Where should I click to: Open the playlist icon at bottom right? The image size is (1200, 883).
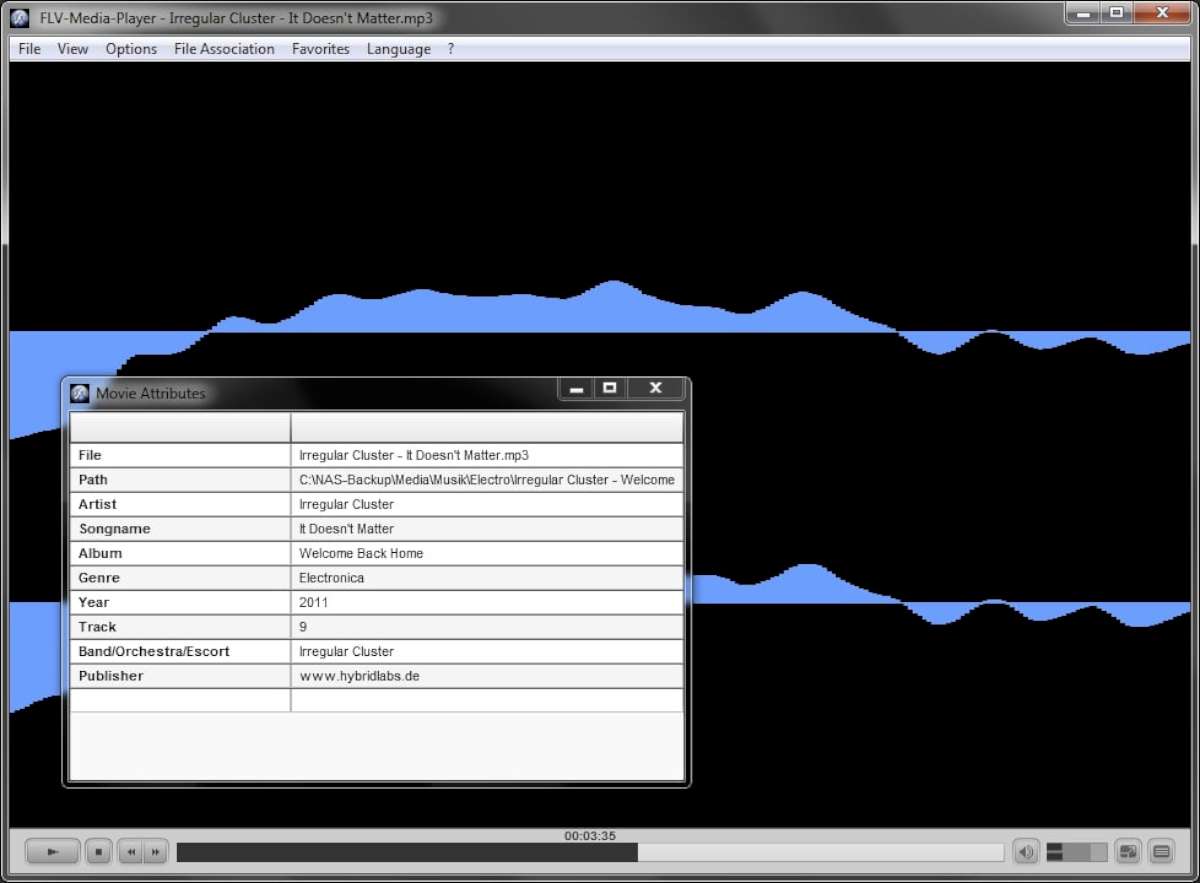pos(1161,852)
